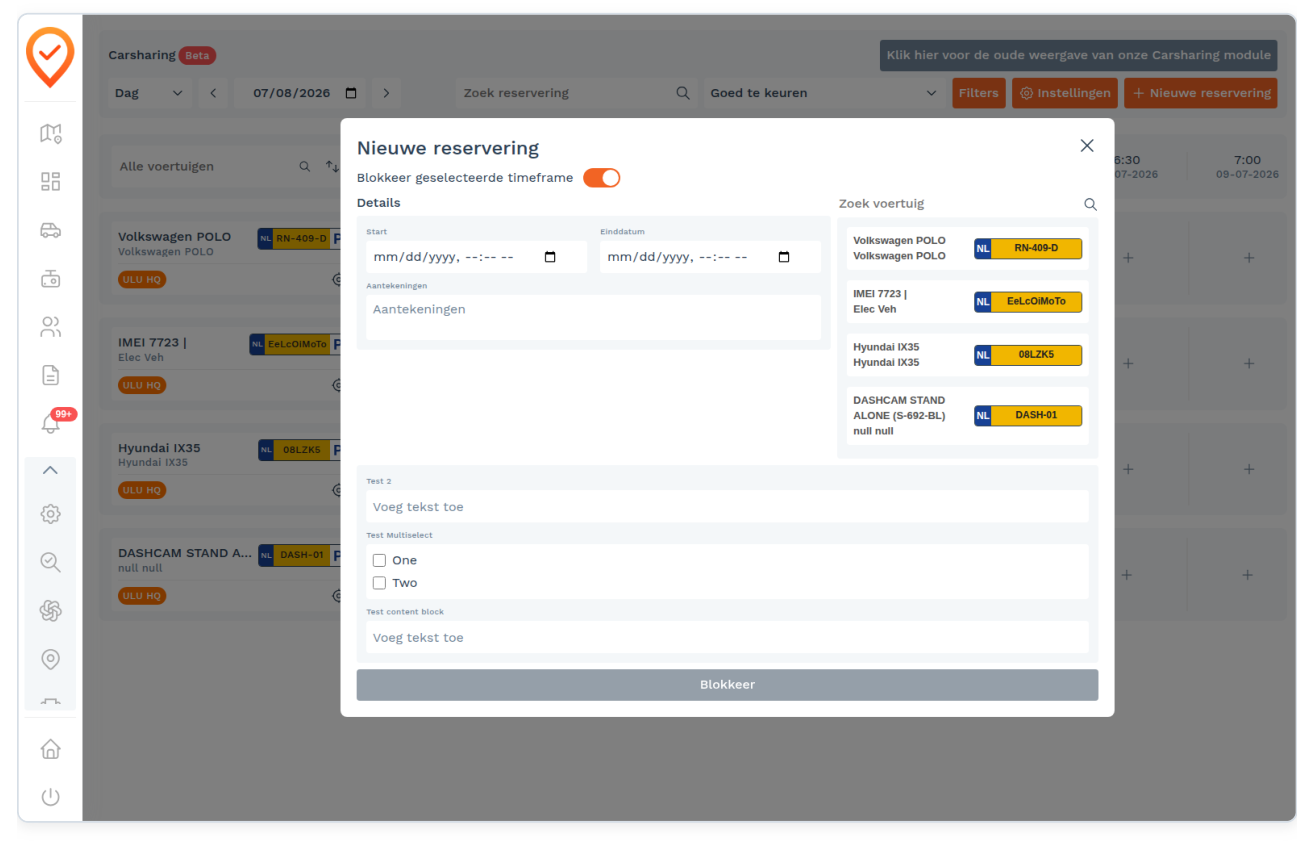1314x843 pixels.
Task: Collapse the sidebar section with chevron up
Action: 50,470
